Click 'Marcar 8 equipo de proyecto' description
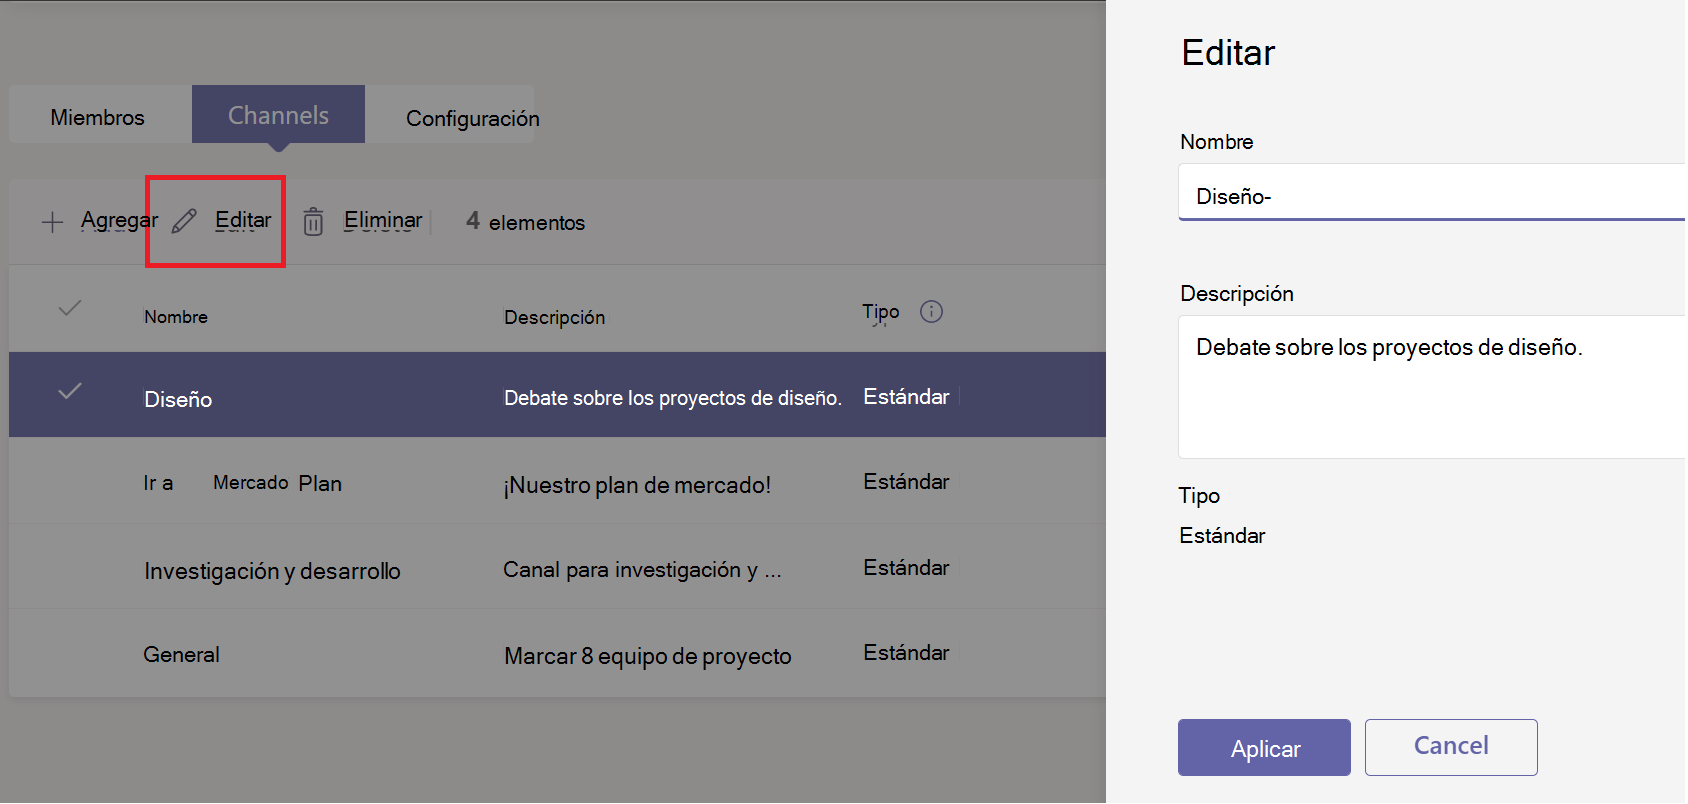1688x804 pixels. pos(648,656)
